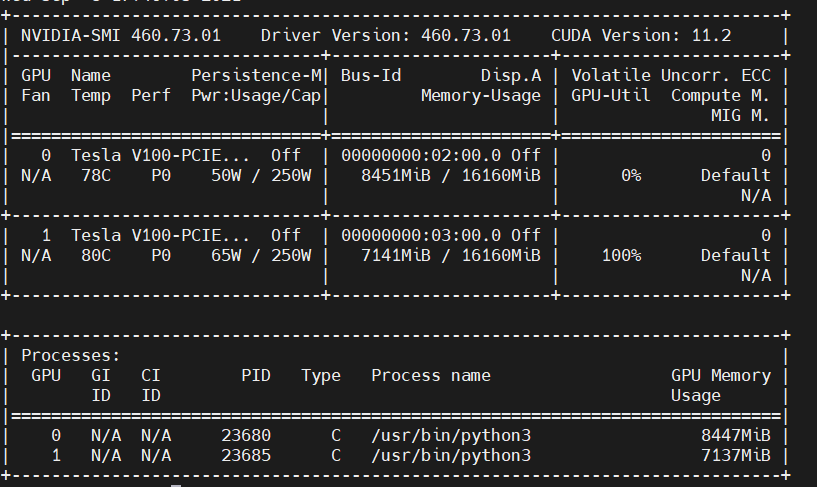Click the 78C temperature value
Screen dimensions: 817x487
[x=96, y=176]
